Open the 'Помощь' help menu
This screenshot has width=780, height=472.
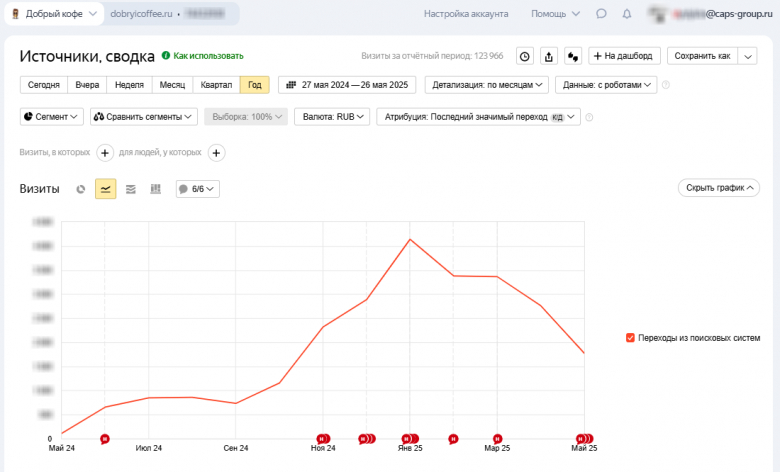(554, 14)
